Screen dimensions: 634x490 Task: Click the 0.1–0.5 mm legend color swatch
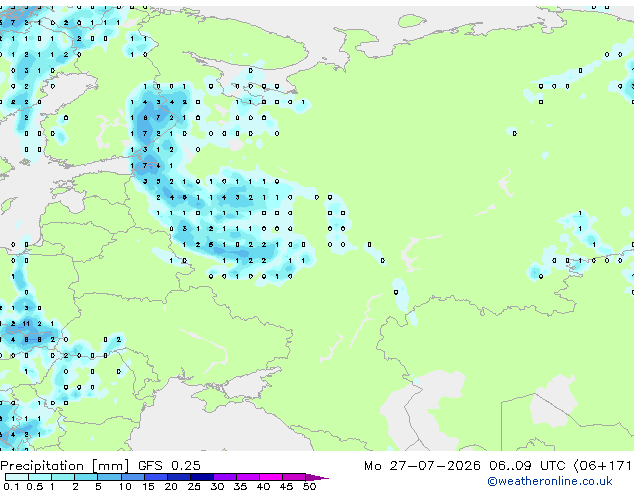click(x=17, y=477)
